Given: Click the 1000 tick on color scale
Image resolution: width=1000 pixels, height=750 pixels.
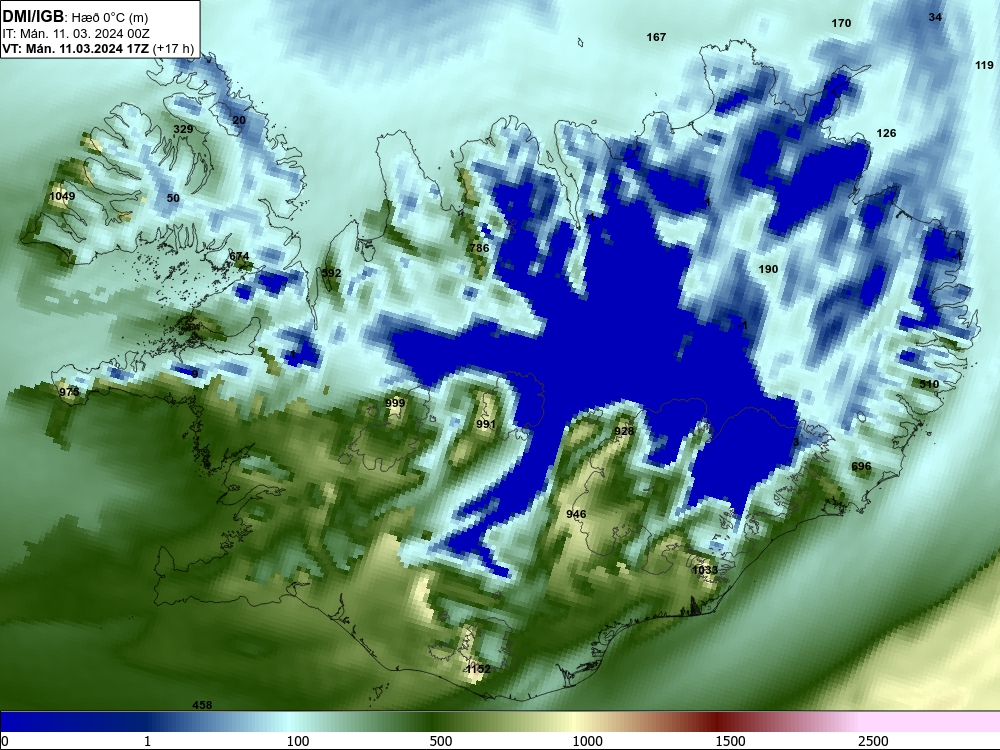Looking at the screenshot, I should [x=587, y=741].
